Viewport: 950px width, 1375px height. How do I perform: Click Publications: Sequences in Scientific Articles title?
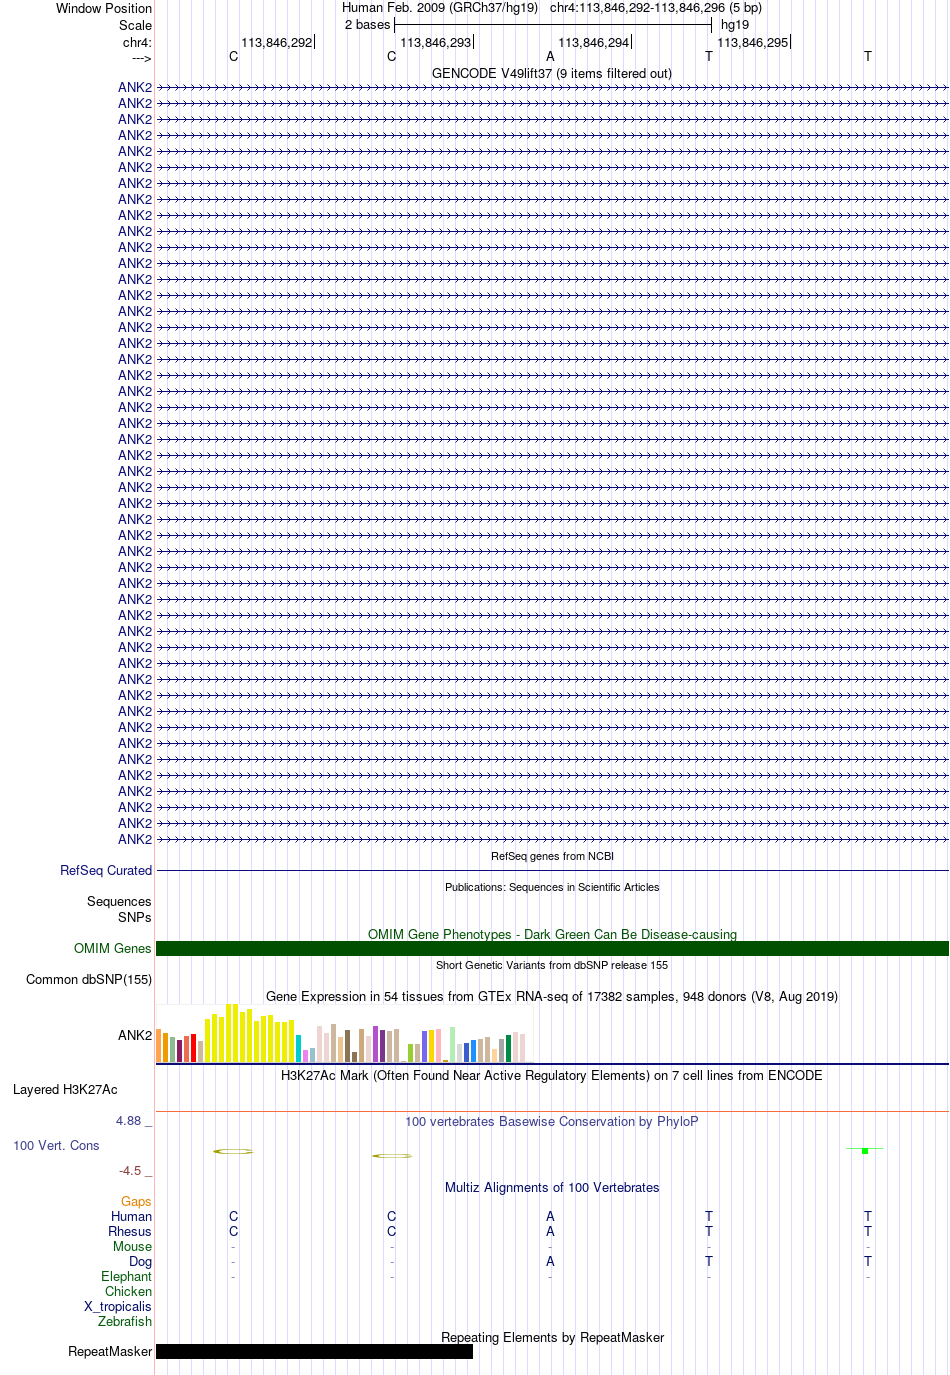552,887
